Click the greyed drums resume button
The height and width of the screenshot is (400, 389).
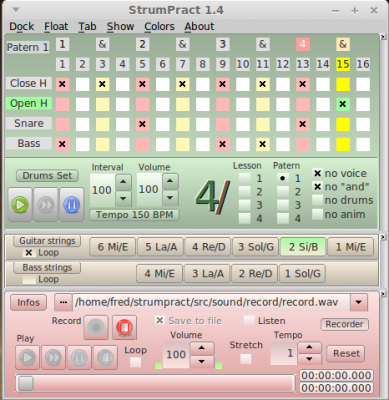tap(46, 205)
